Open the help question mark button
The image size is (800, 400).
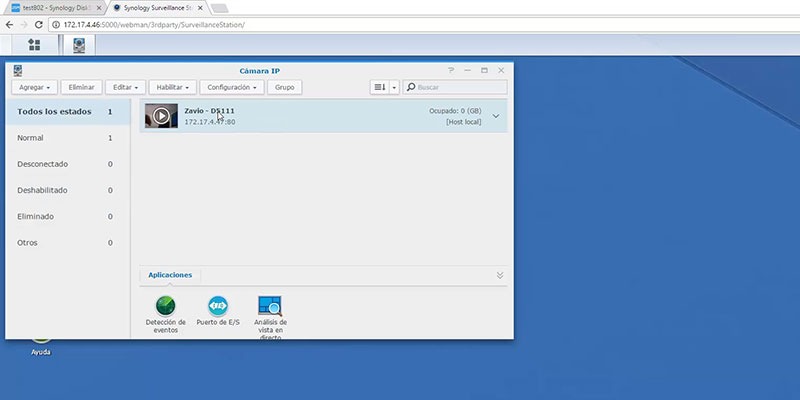[451, 70]
